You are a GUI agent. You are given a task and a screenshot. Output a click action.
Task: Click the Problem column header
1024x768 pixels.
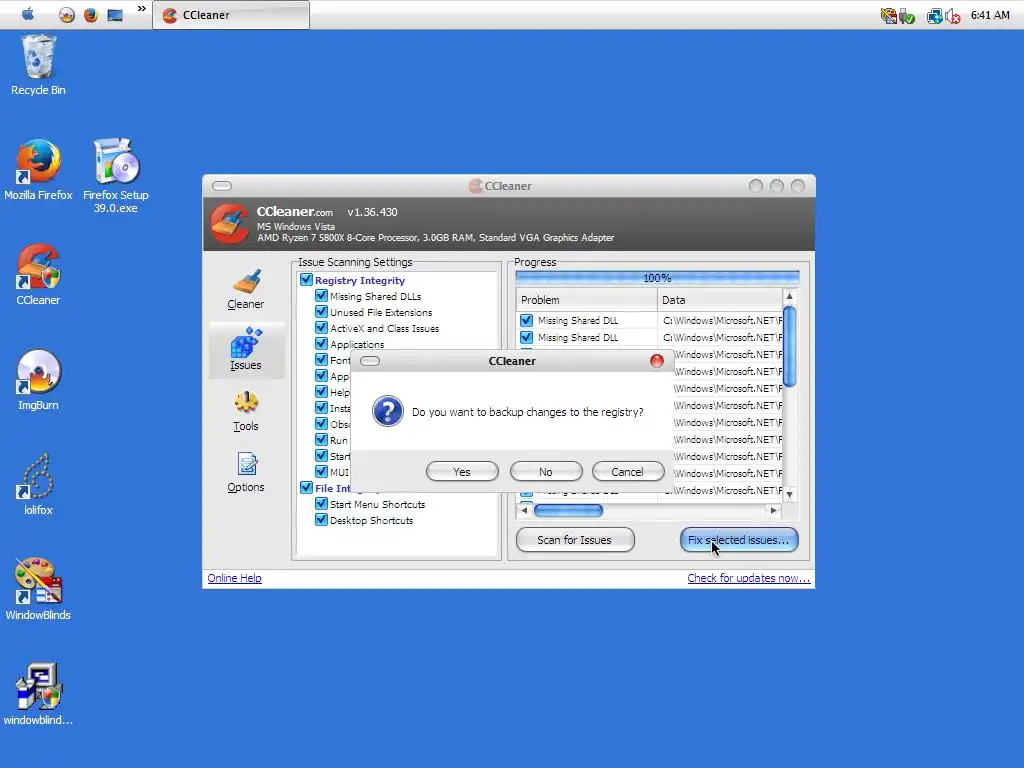[x=586, y=300]
